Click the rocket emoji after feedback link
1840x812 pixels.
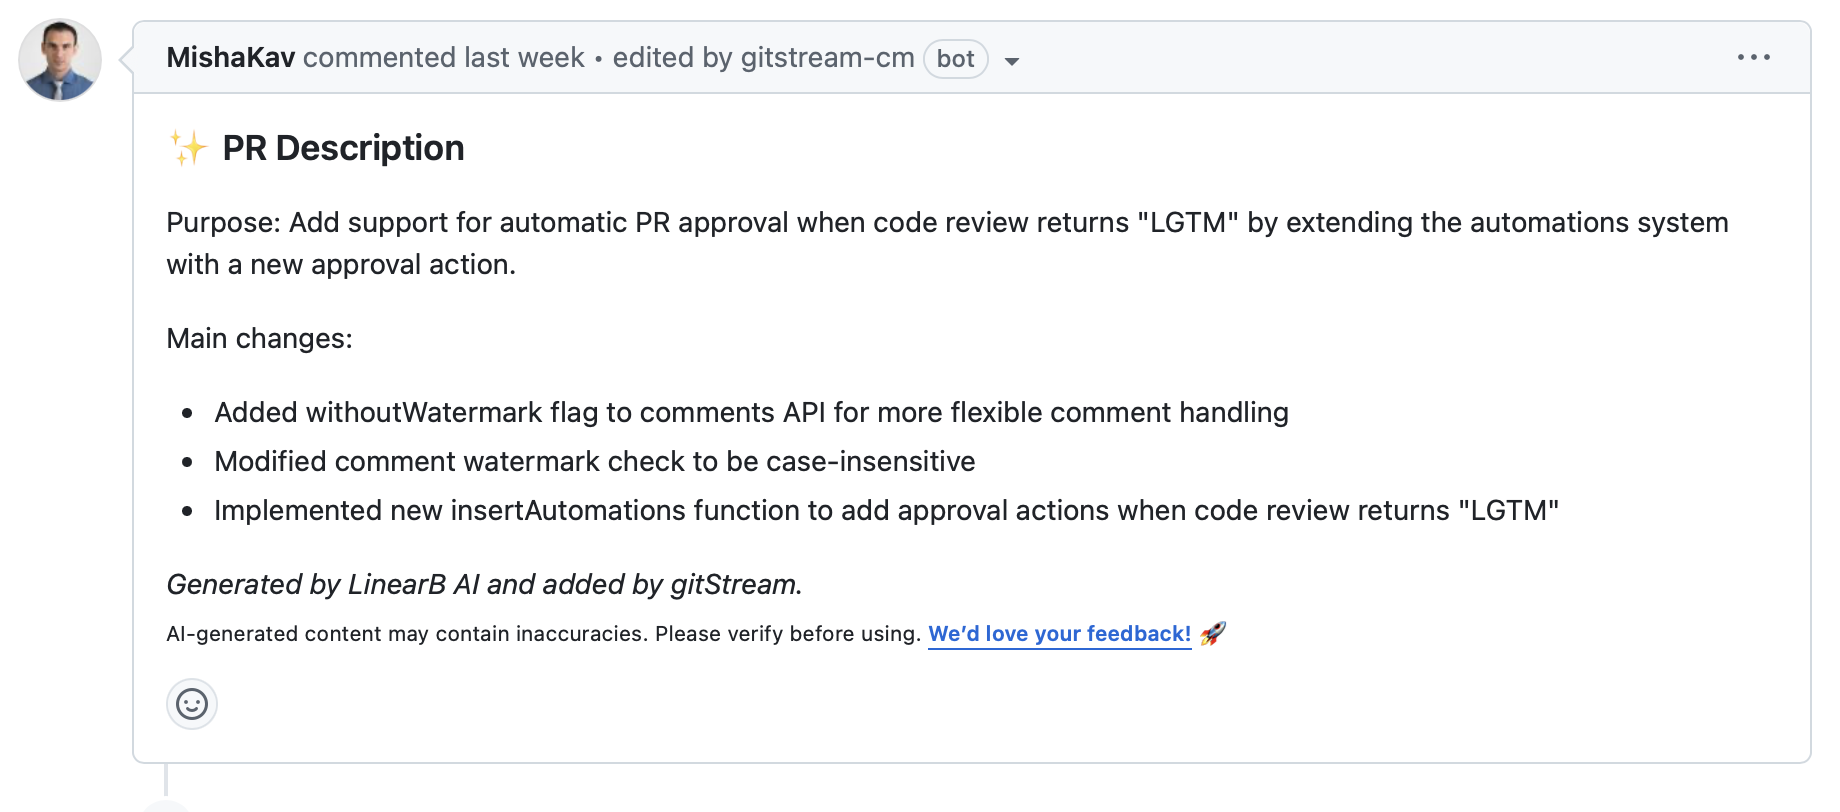pyautogui.click(x=1213, y=634)
